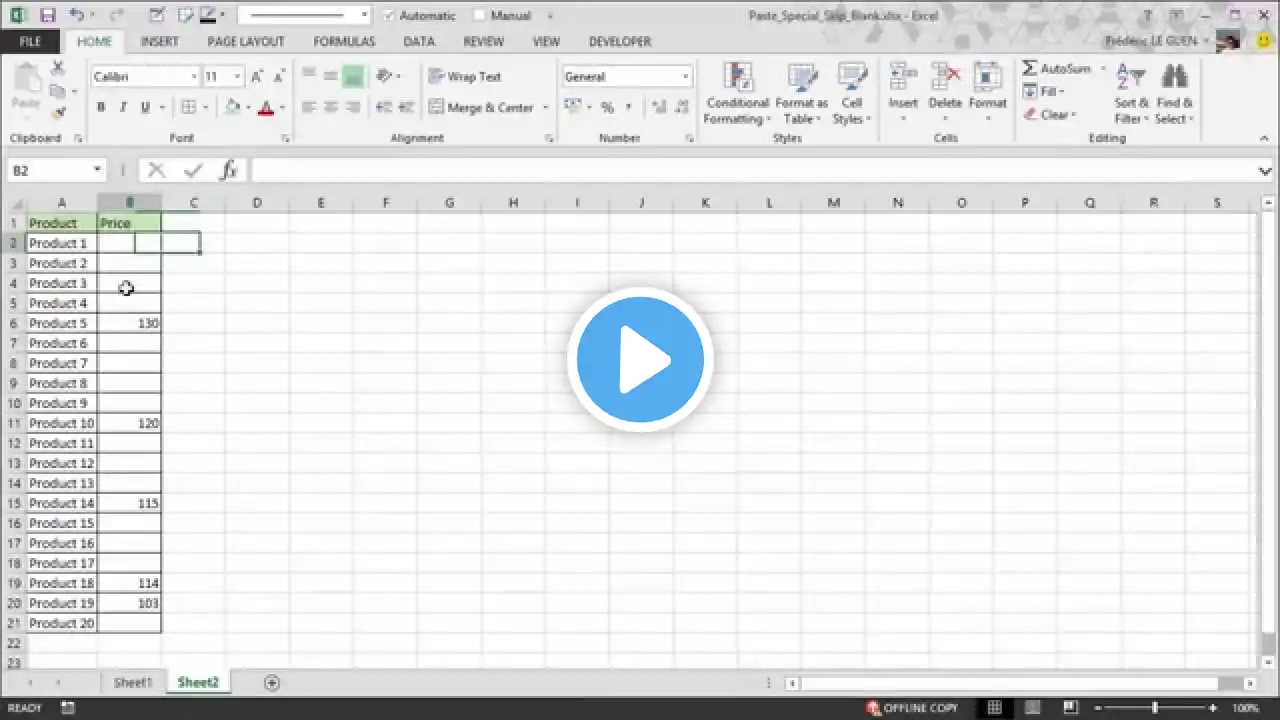Screen dimensions: 1280x720
Task: Switch to the Sheet1 tab
Action: pos(133,683)
